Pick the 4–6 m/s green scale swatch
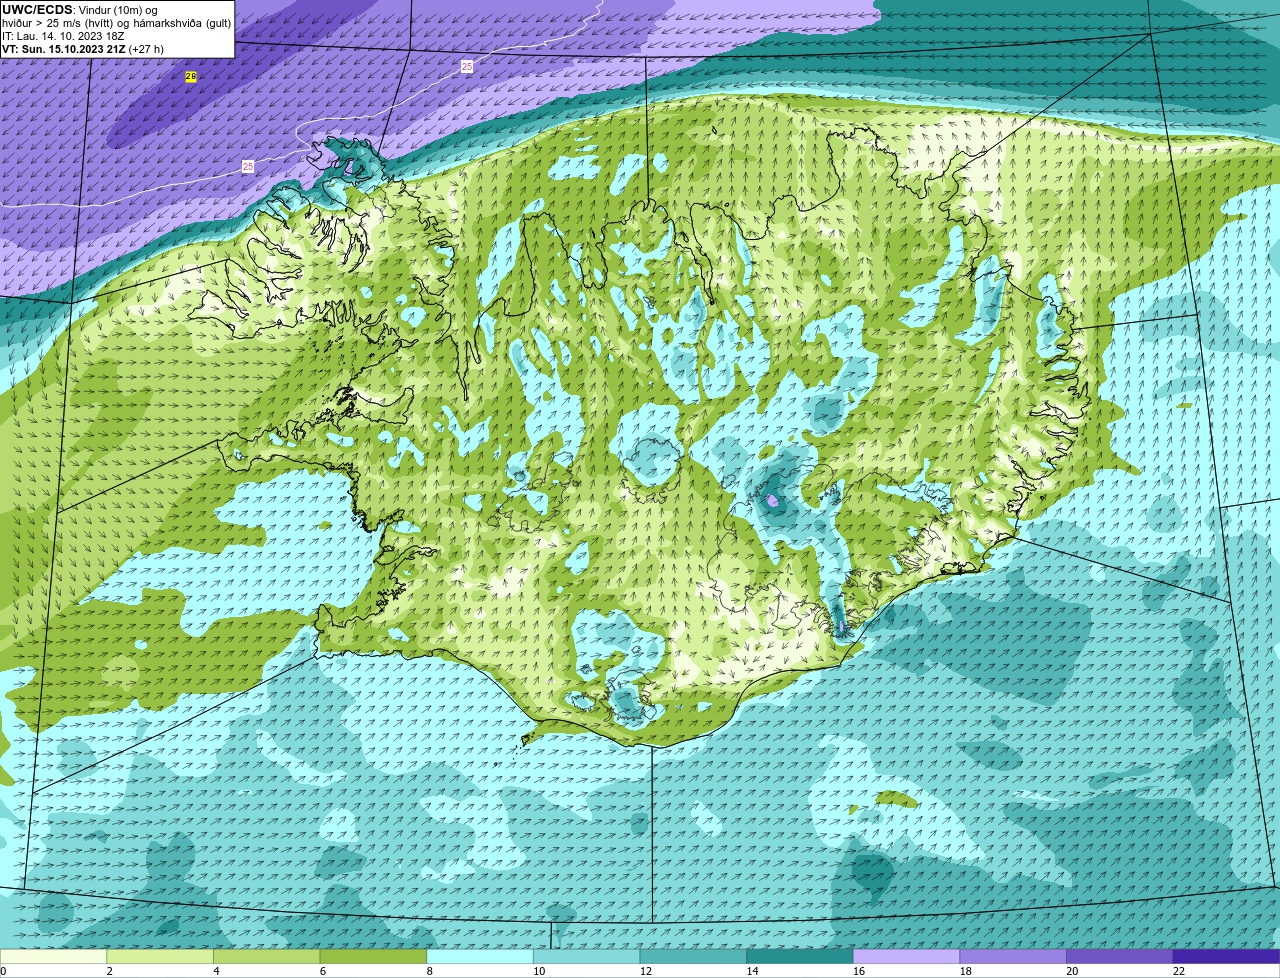Viewport: 1280px width, 978px height. tap(266, 956)
